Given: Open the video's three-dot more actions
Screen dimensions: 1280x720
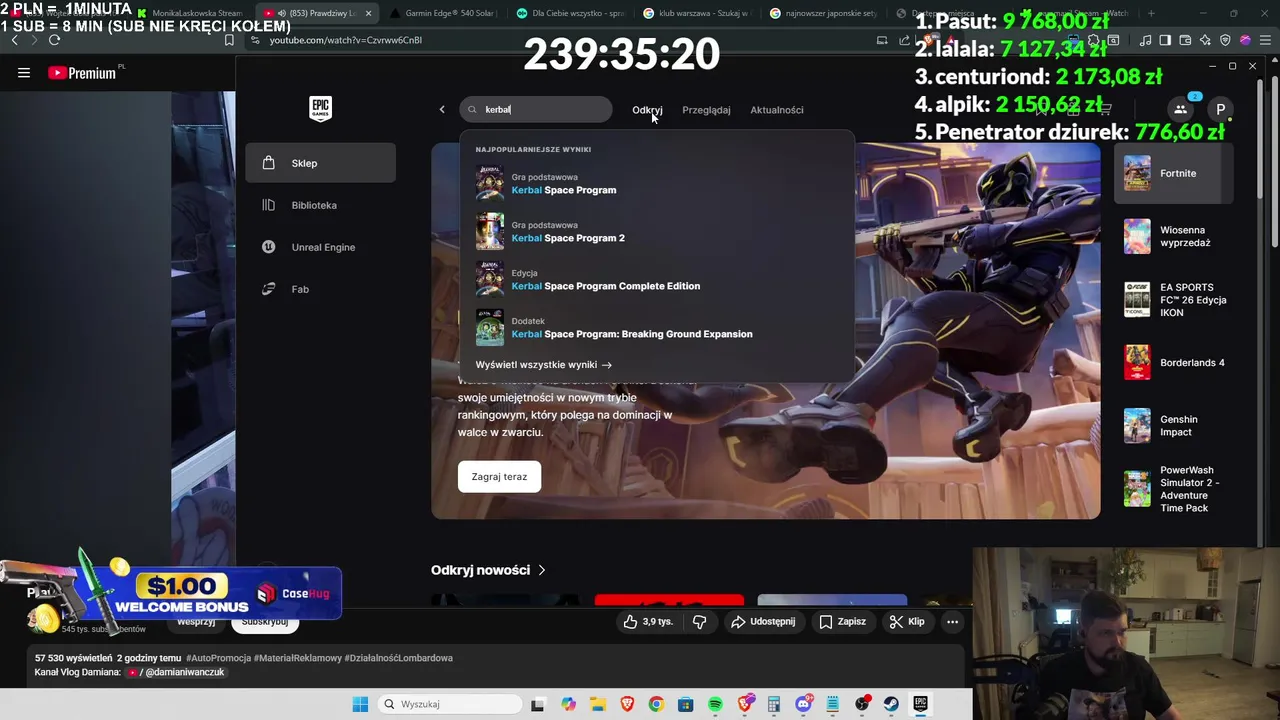Looking at the screenshot, I should pyautogui.click(x=952, y=622).
